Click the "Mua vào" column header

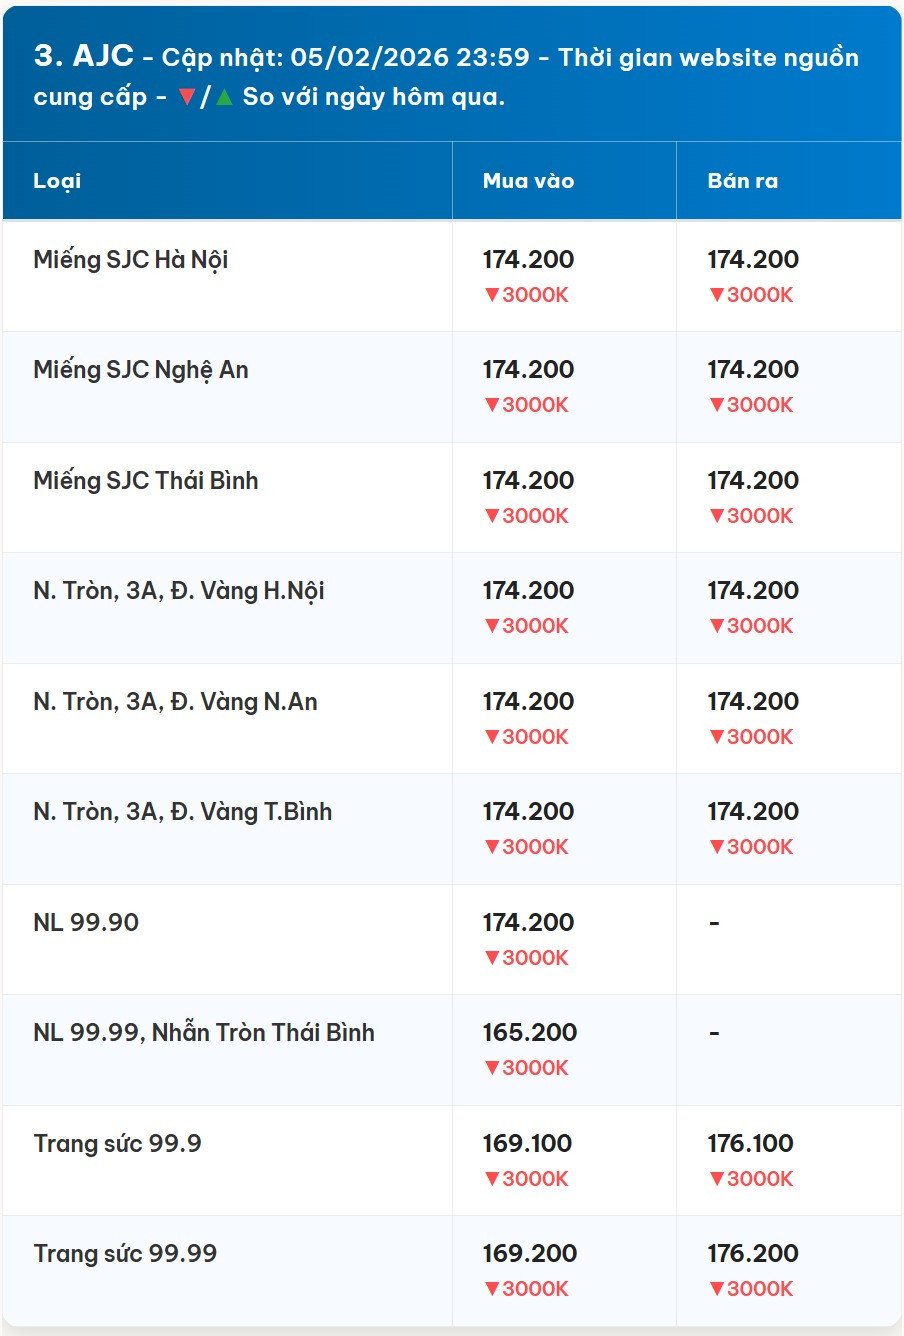(528, 181)
